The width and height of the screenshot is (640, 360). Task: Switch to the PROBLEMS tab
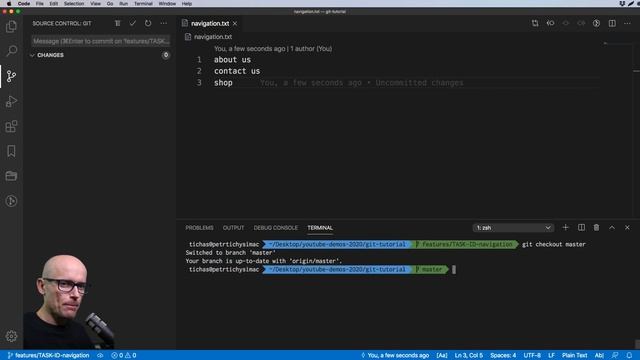[199, 228]
